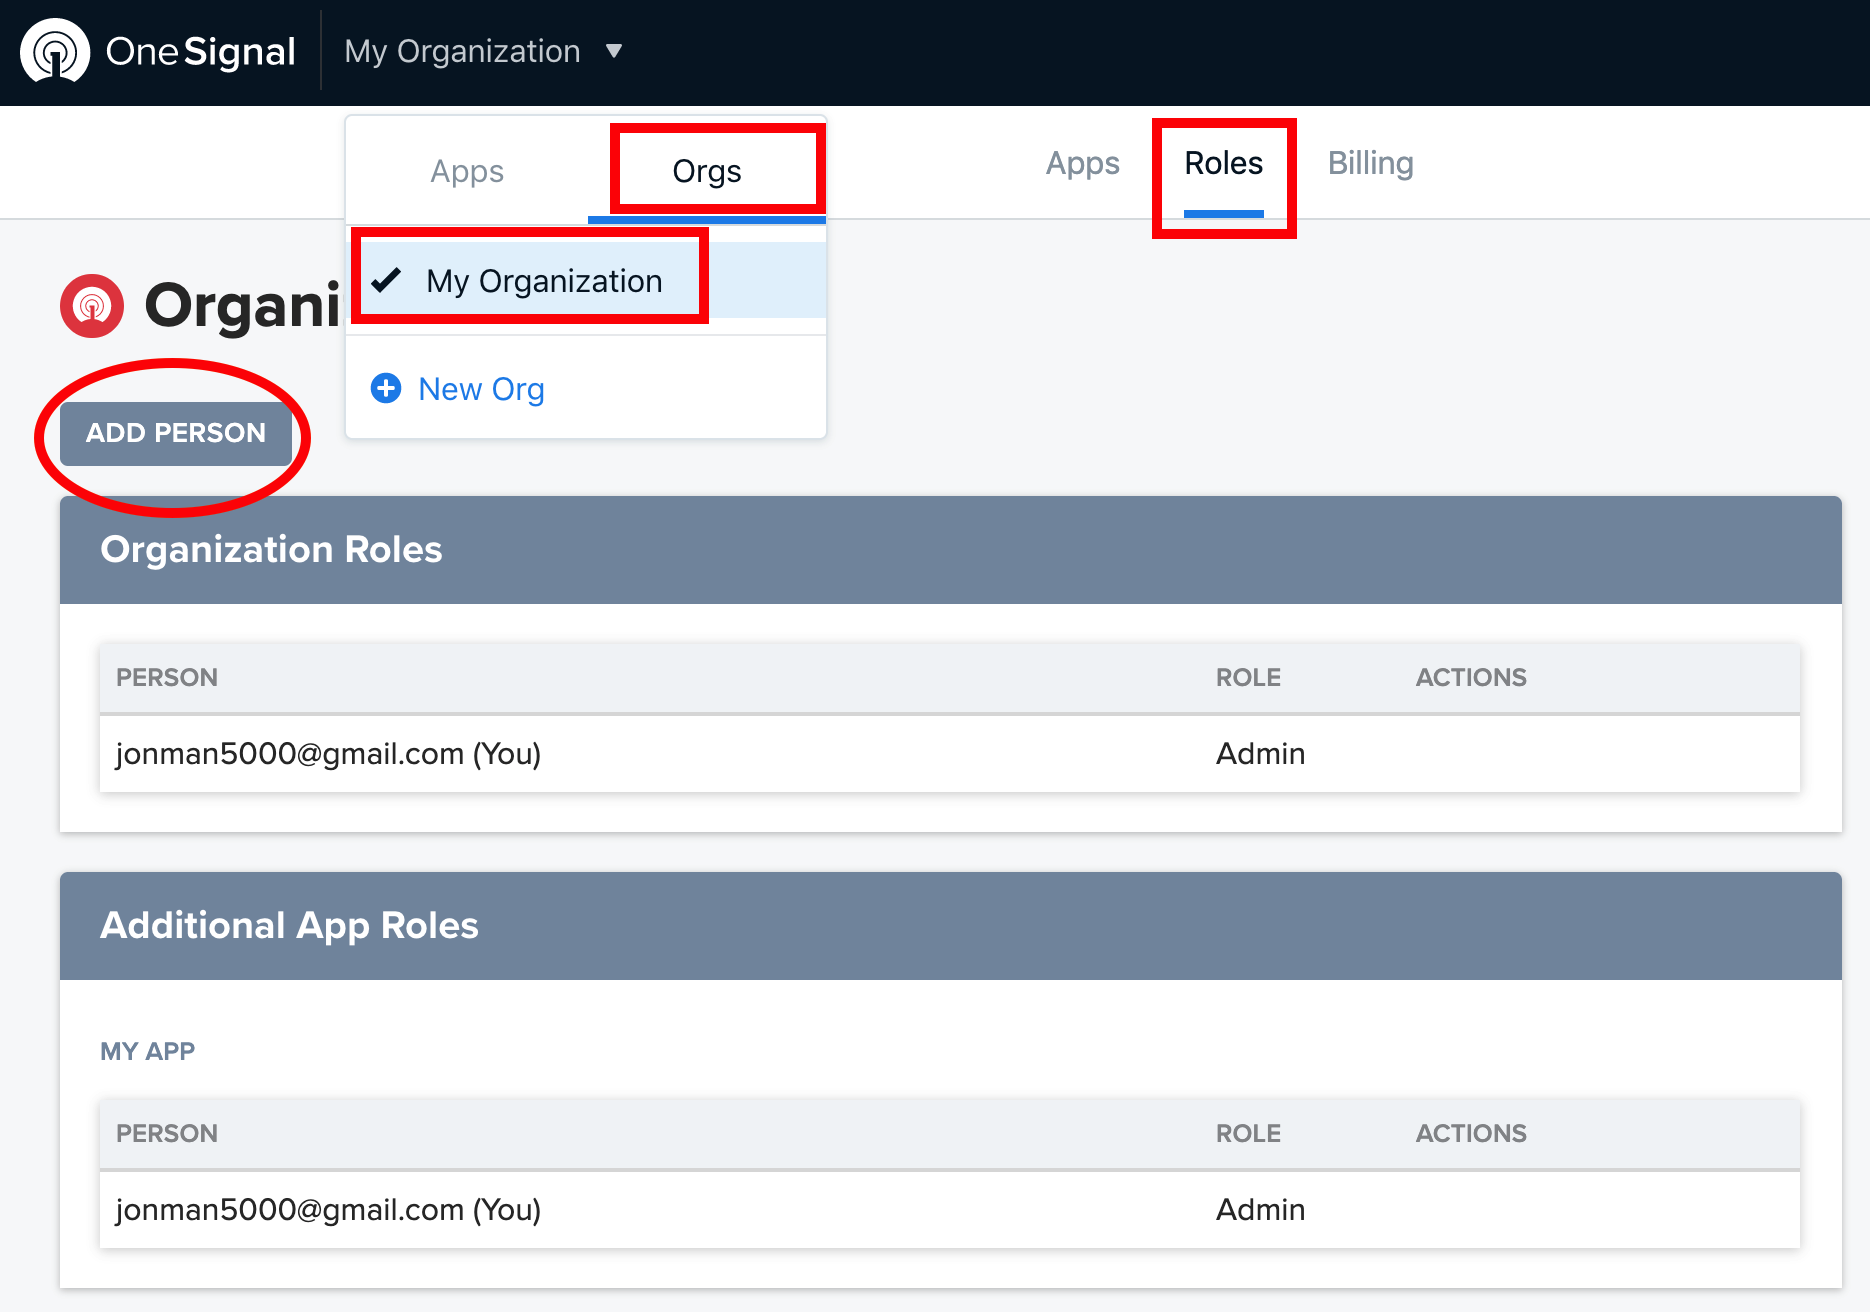1870x1312 pixels.
Task: Select the Organization Roles panel header
Action: (x=951, y=550)
